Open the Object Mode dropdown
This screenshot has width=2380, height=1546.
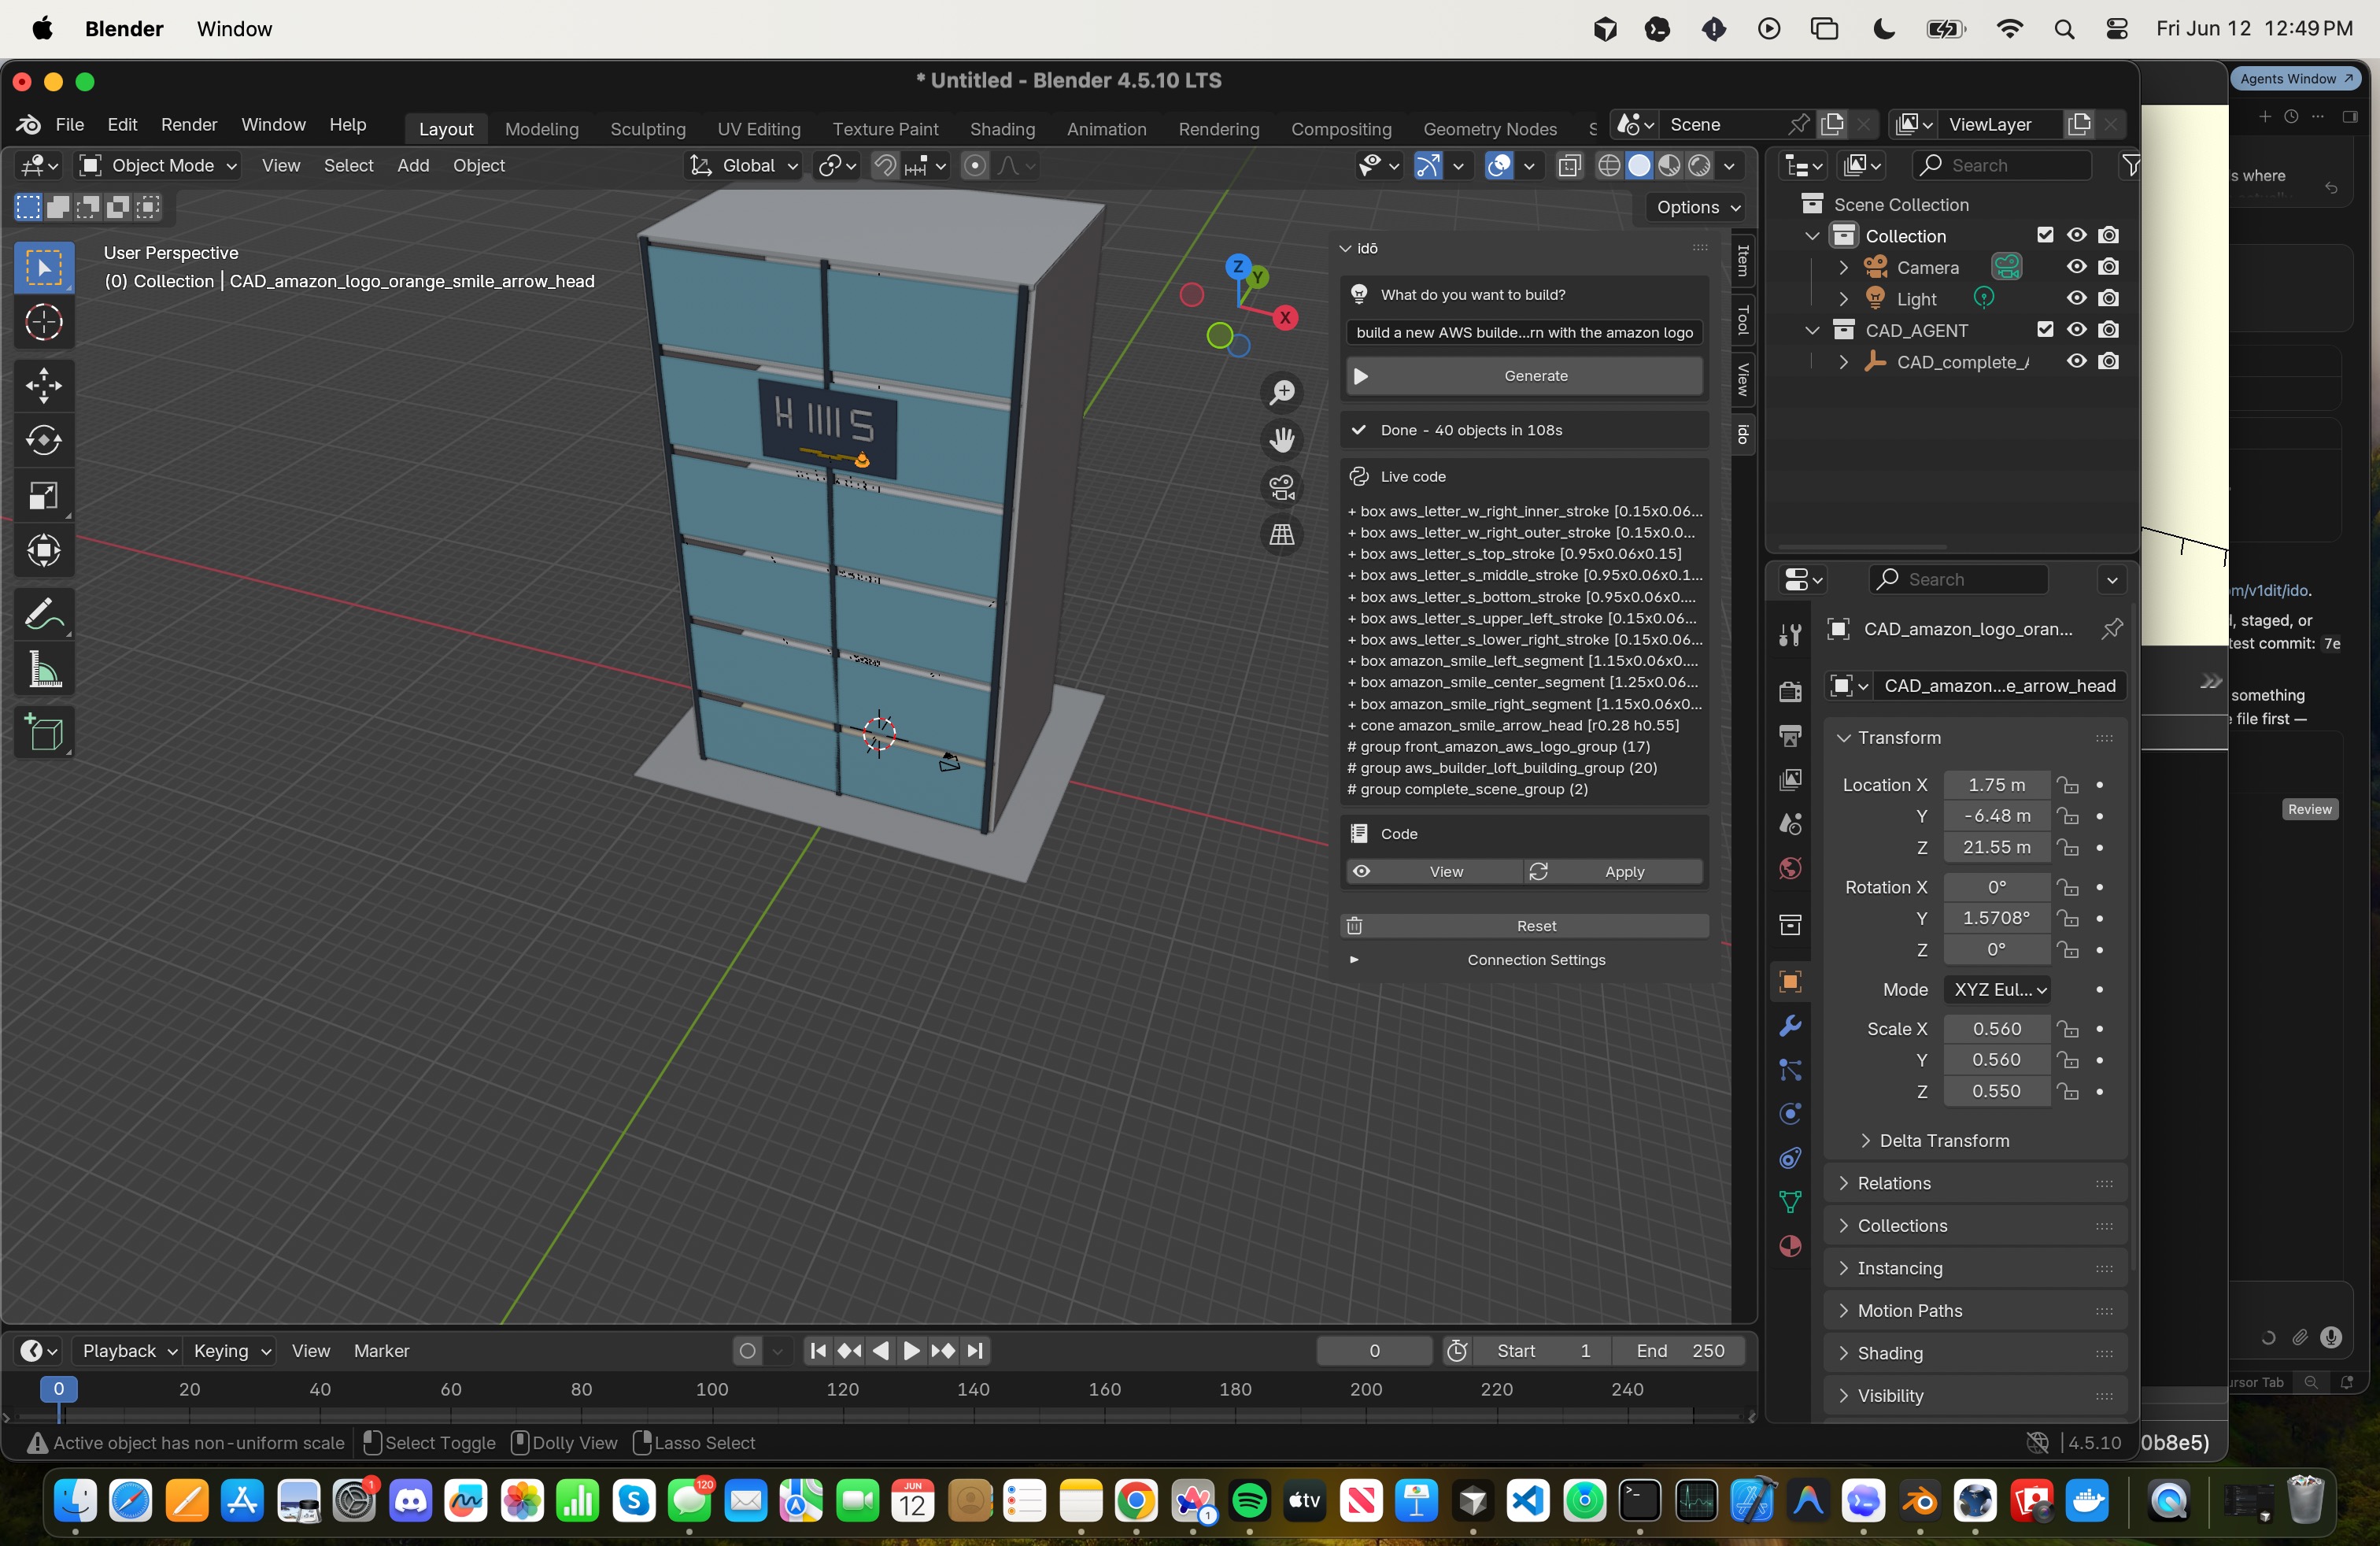159,165
